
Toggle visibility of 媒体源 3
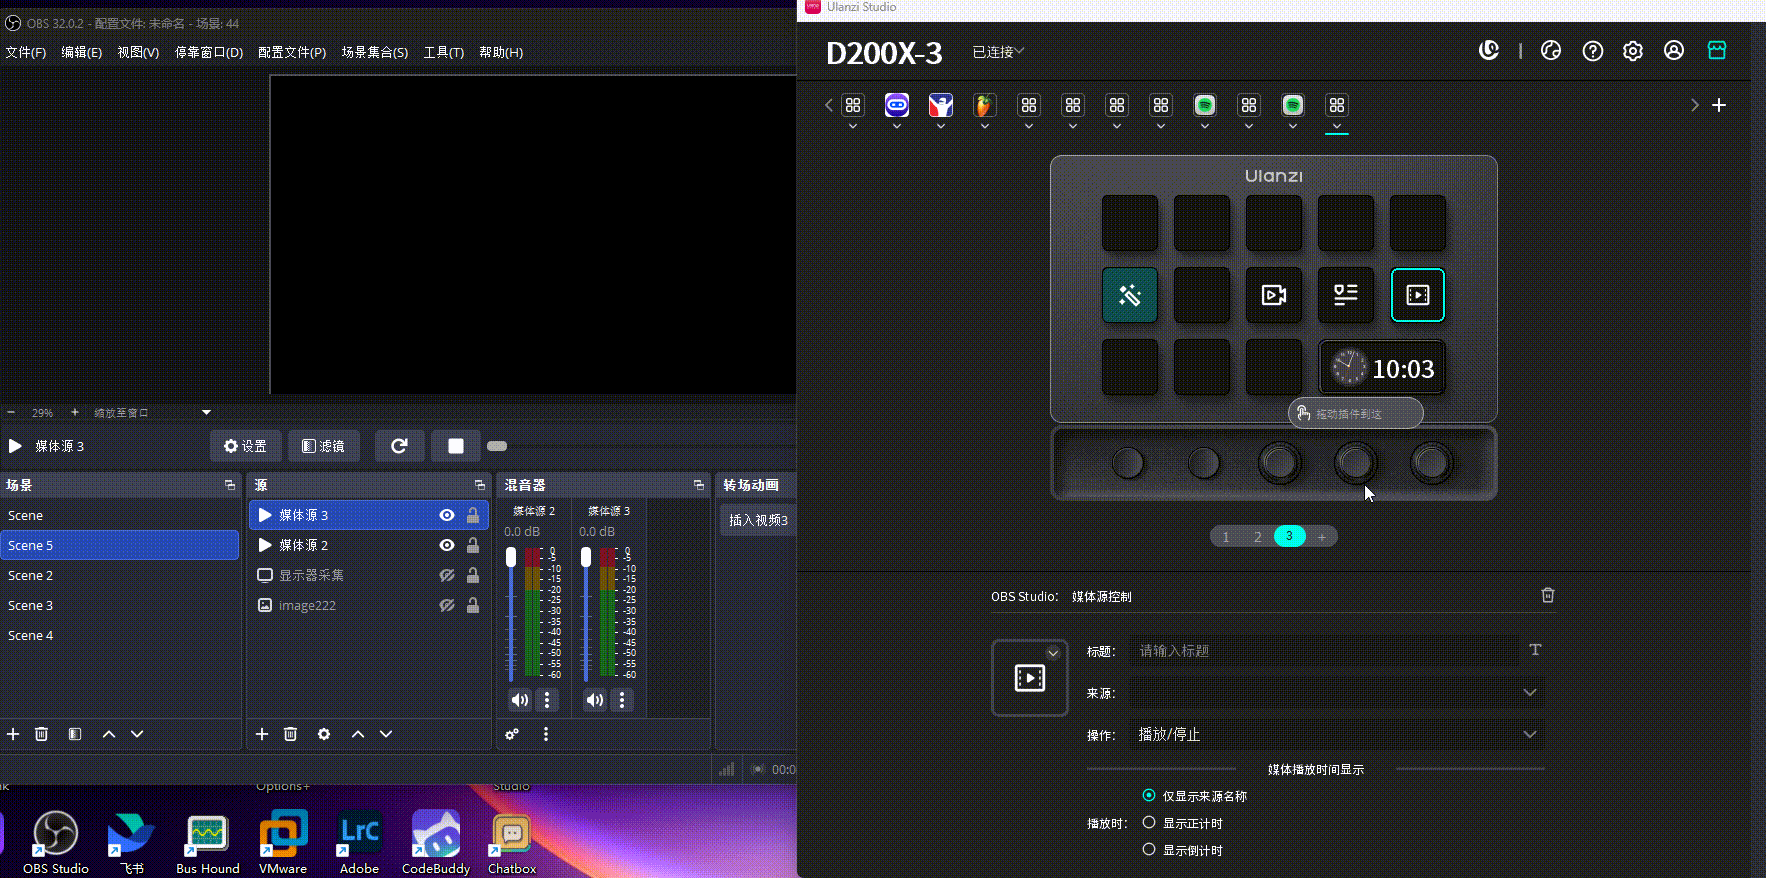[447, 515]
